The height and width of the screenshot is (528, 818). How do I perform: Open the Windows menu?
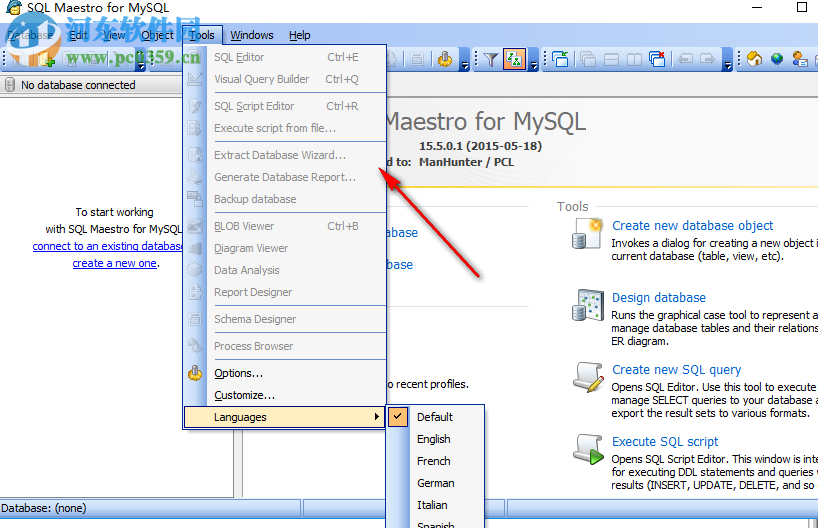pyautogui.click(x=252, y=35)
